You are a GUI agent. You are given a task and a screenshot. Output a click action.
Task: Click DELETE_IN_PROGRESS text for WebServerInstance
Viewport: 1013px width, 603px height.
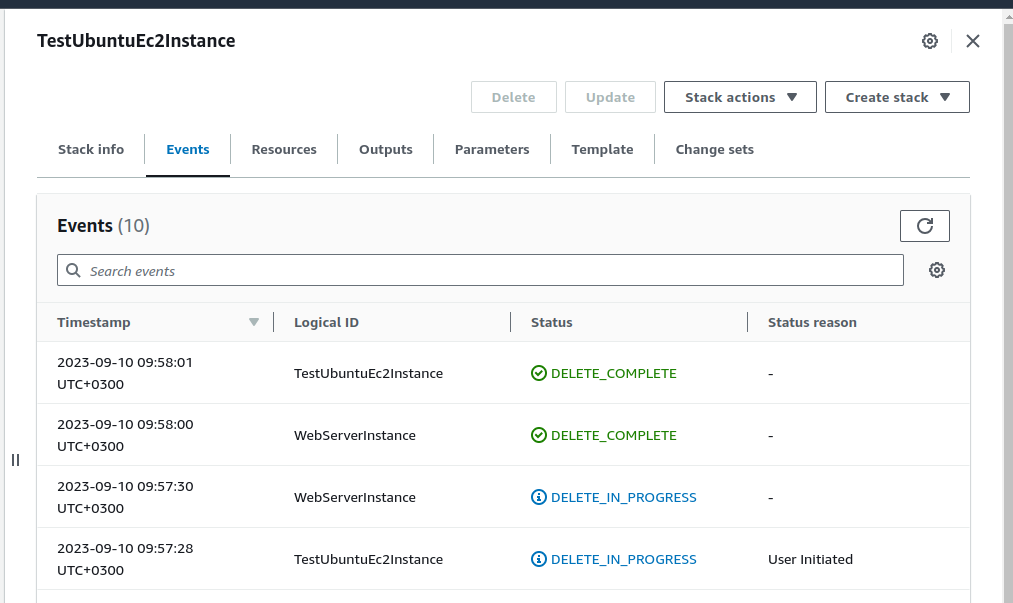click(623, 497)
